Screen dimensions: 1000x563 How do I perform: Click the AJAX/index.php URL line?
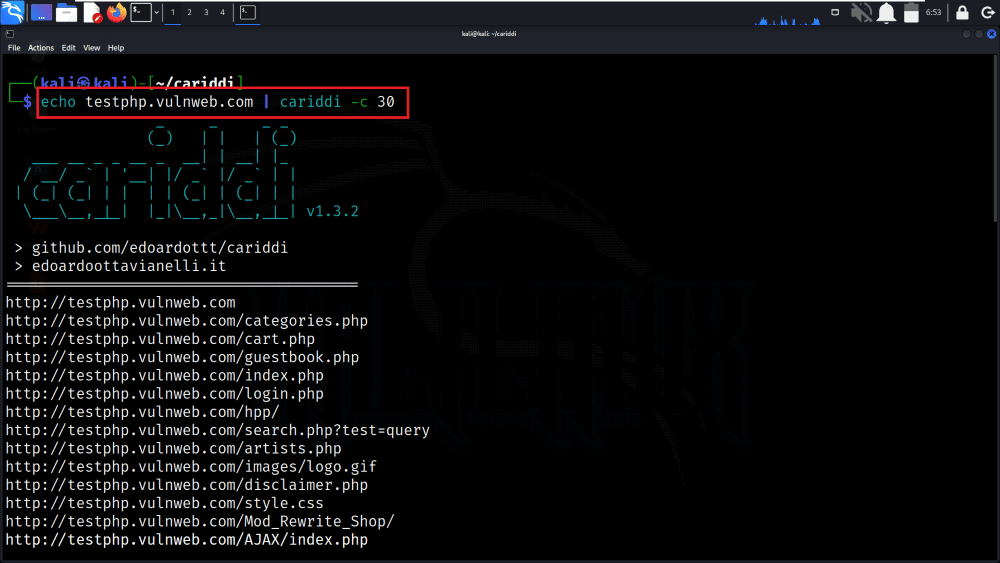[x=186, y=539]
